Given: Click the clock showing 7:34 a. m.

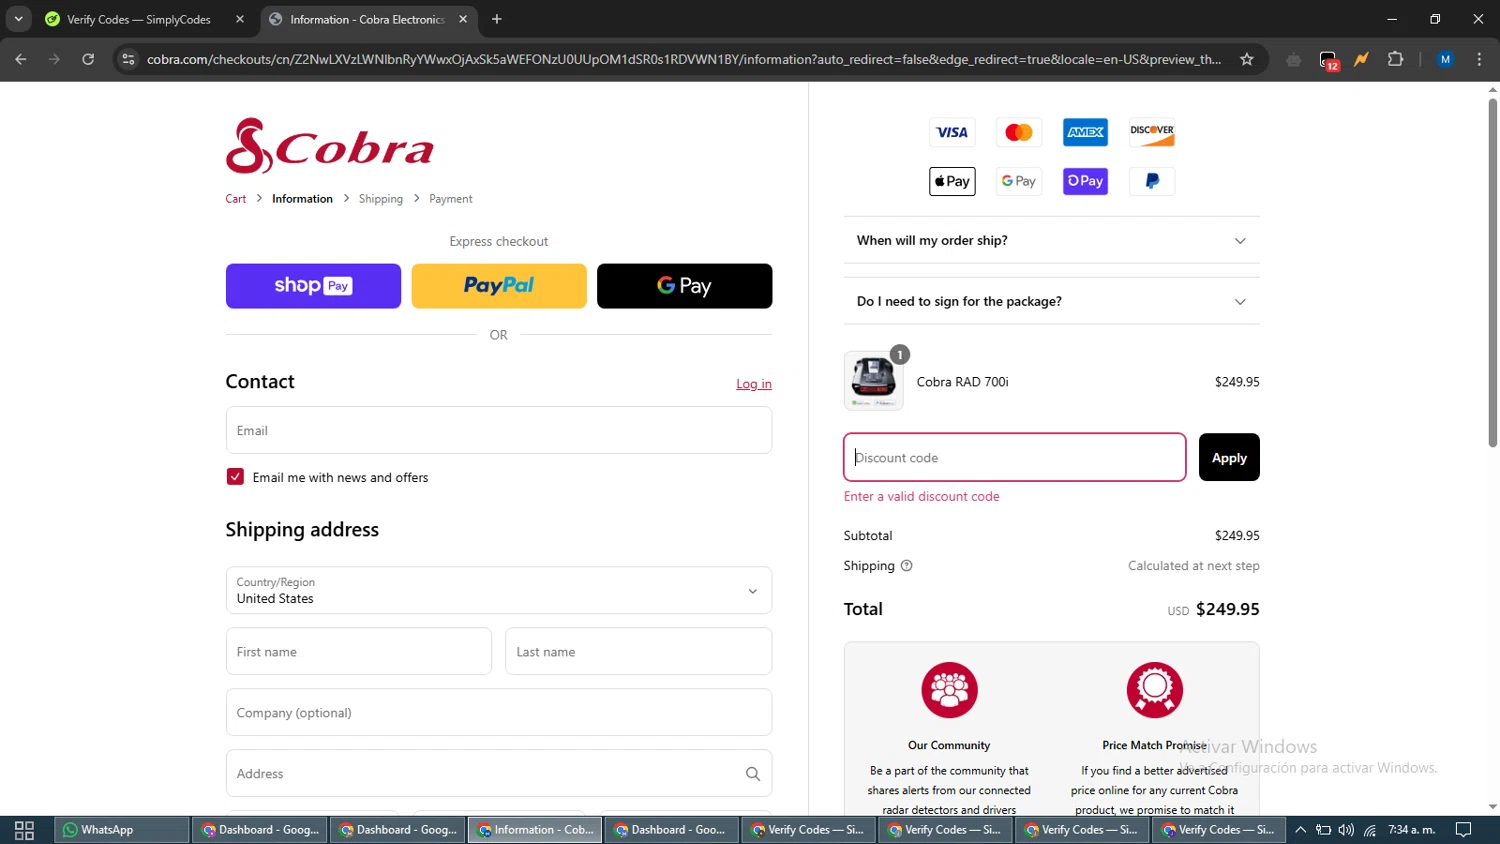Looking at the screenshot, I should 1411,830.
